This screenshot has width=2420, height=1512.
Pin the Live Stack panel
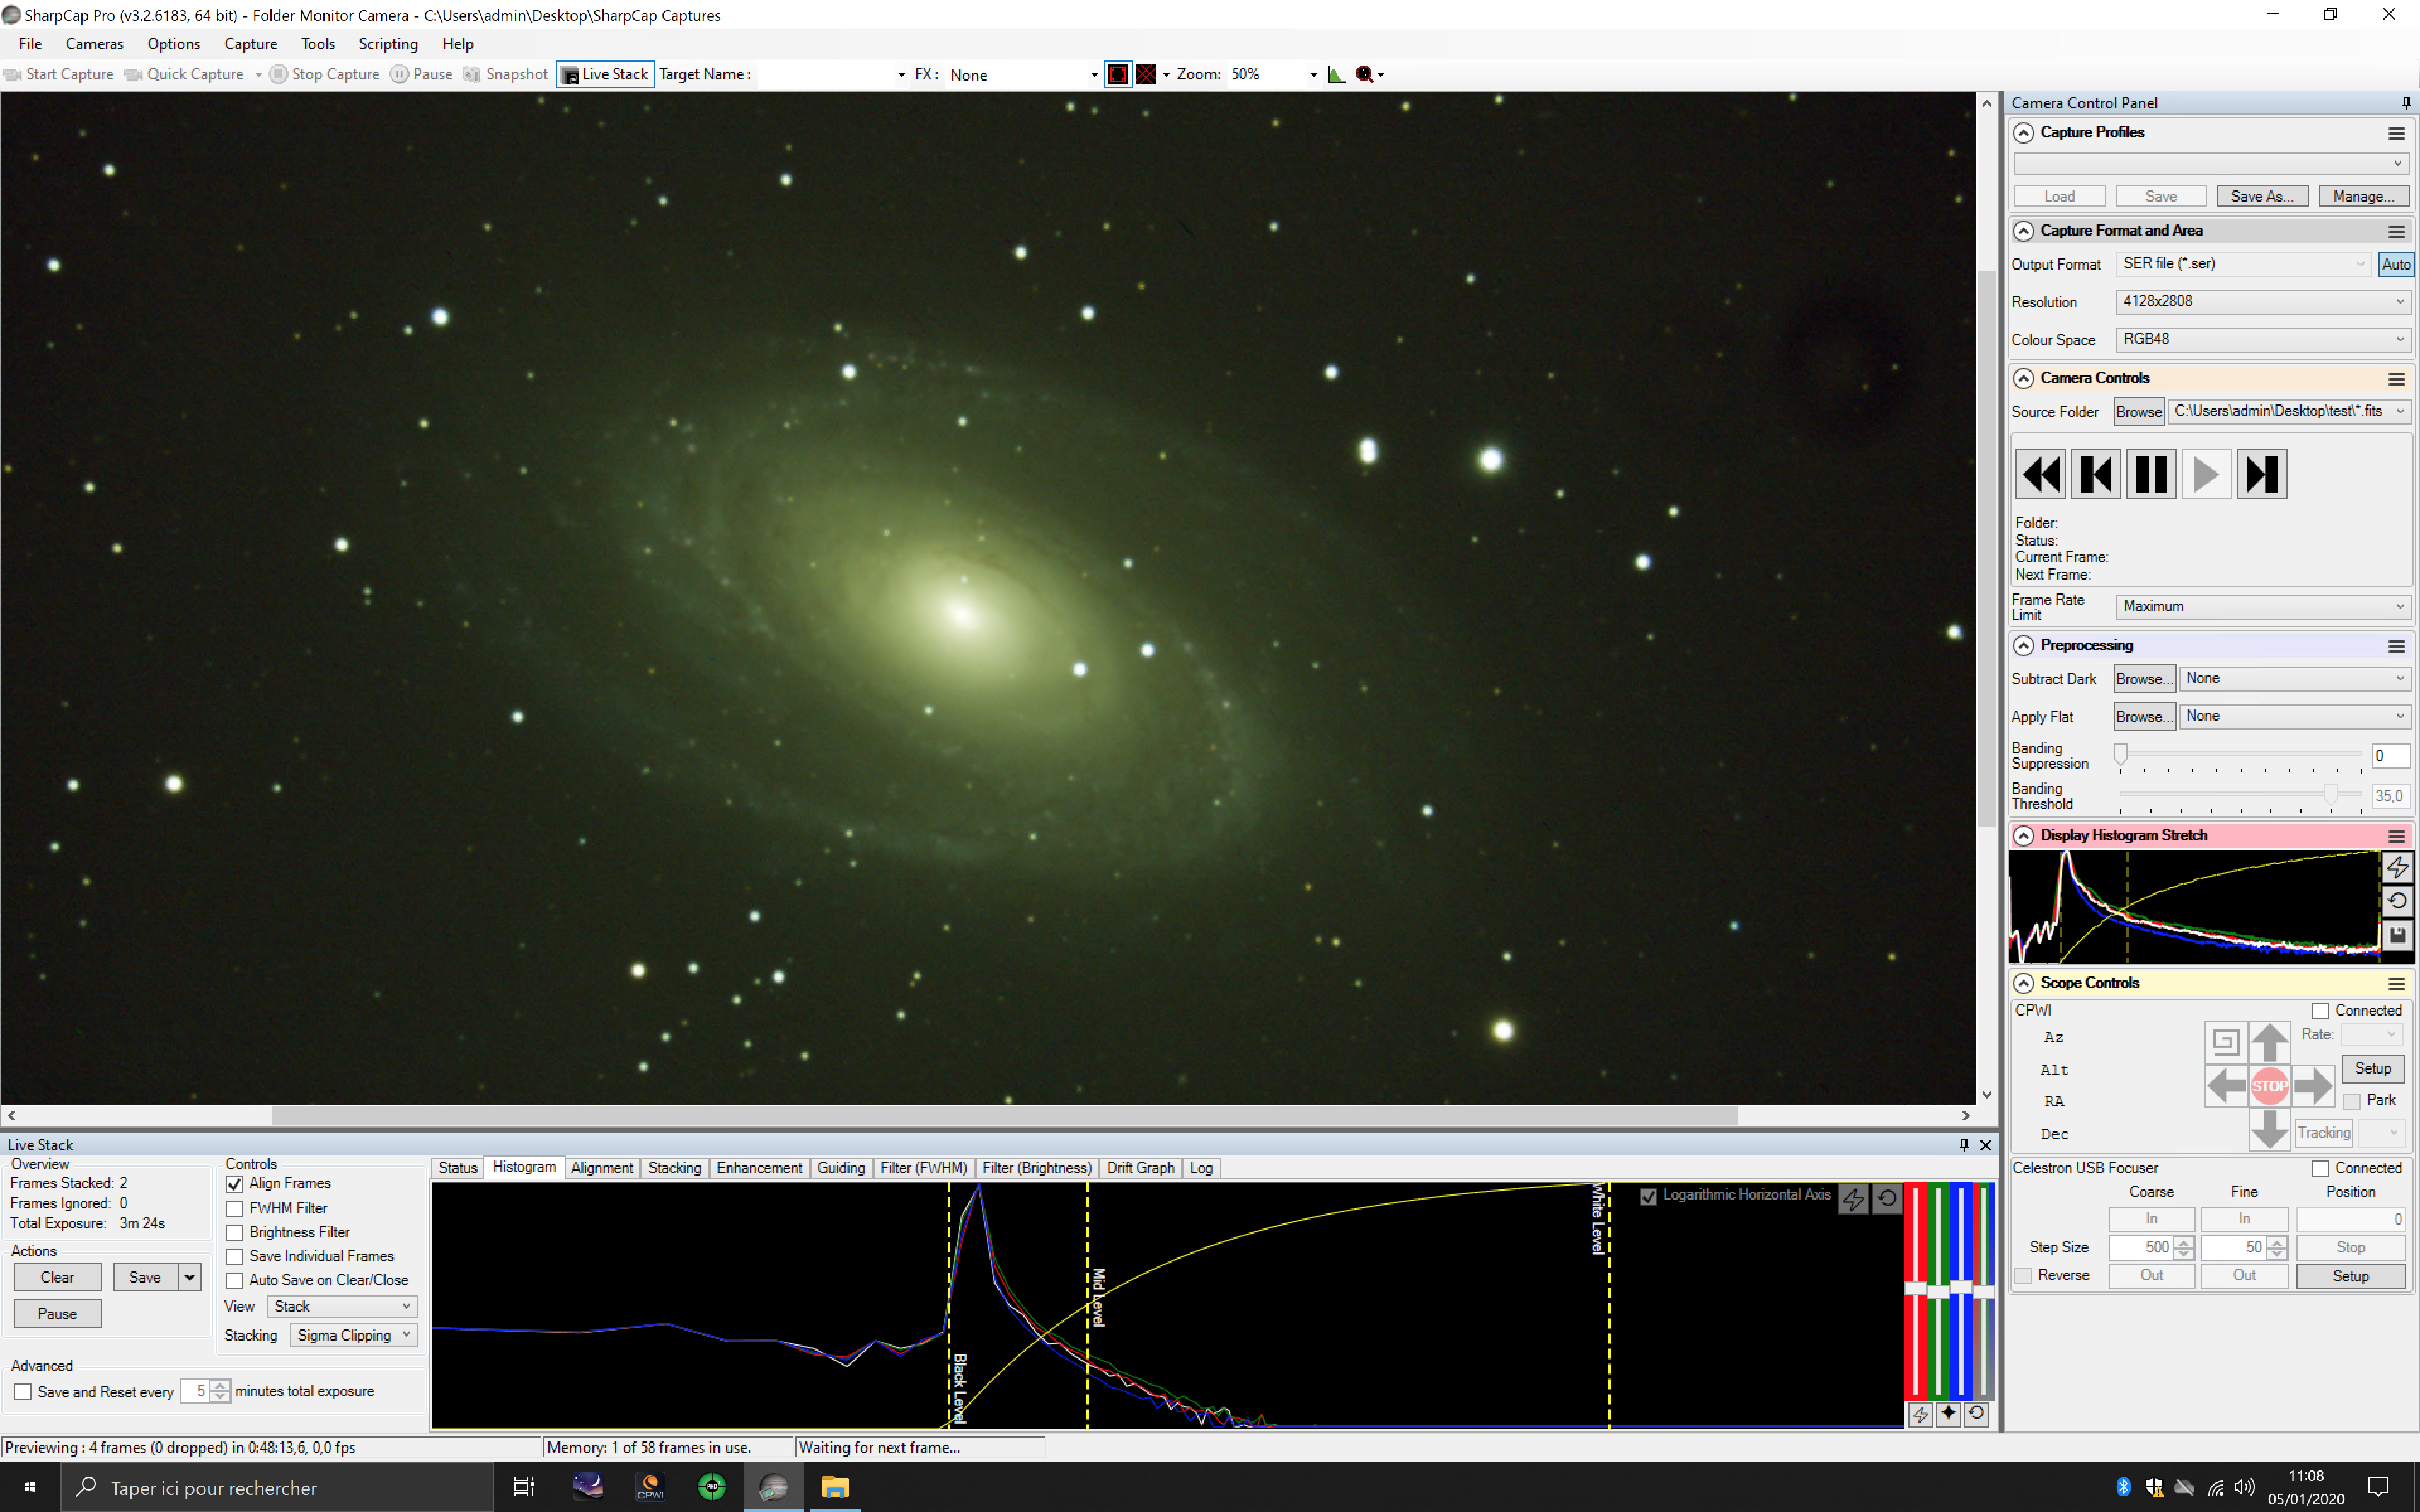tap(1964, 1145)
